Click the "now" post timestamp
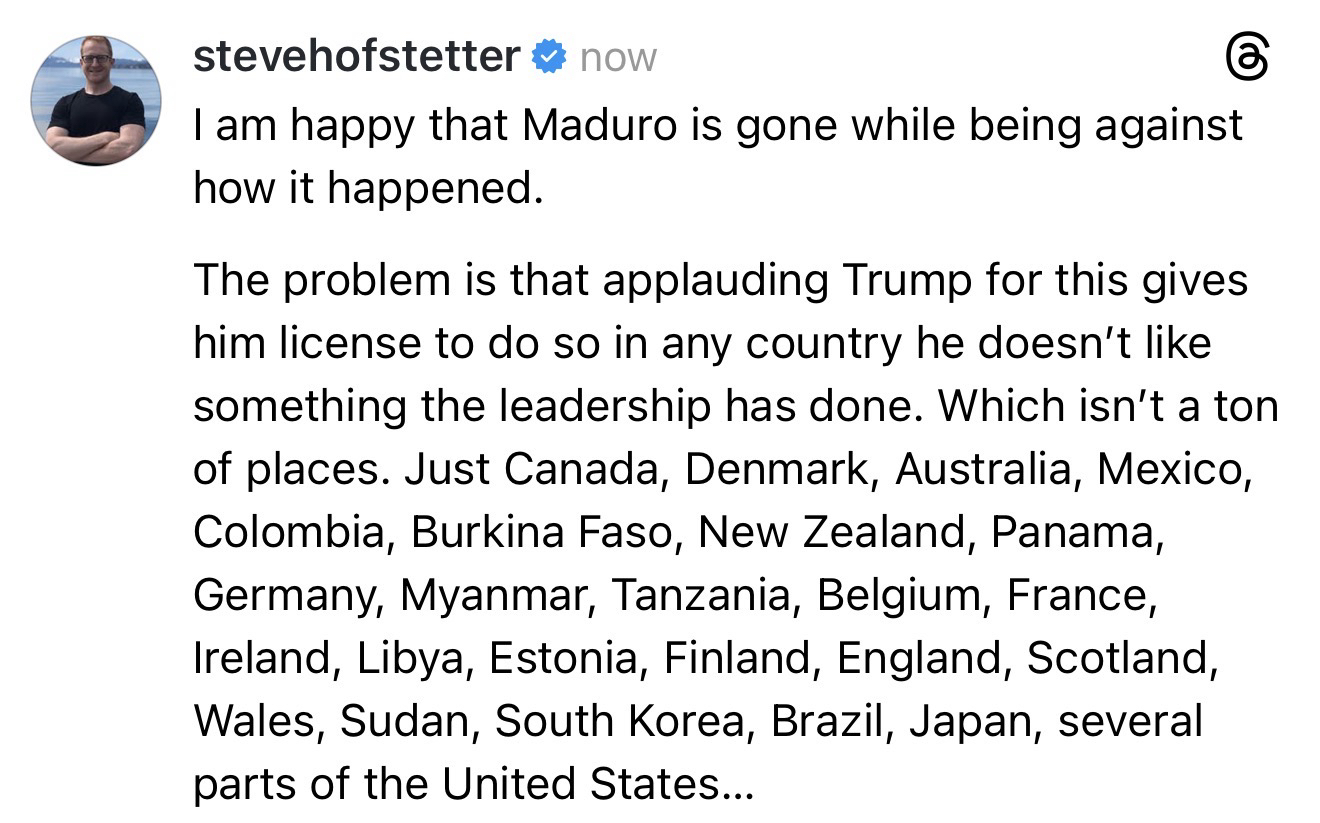 [618, 58]
